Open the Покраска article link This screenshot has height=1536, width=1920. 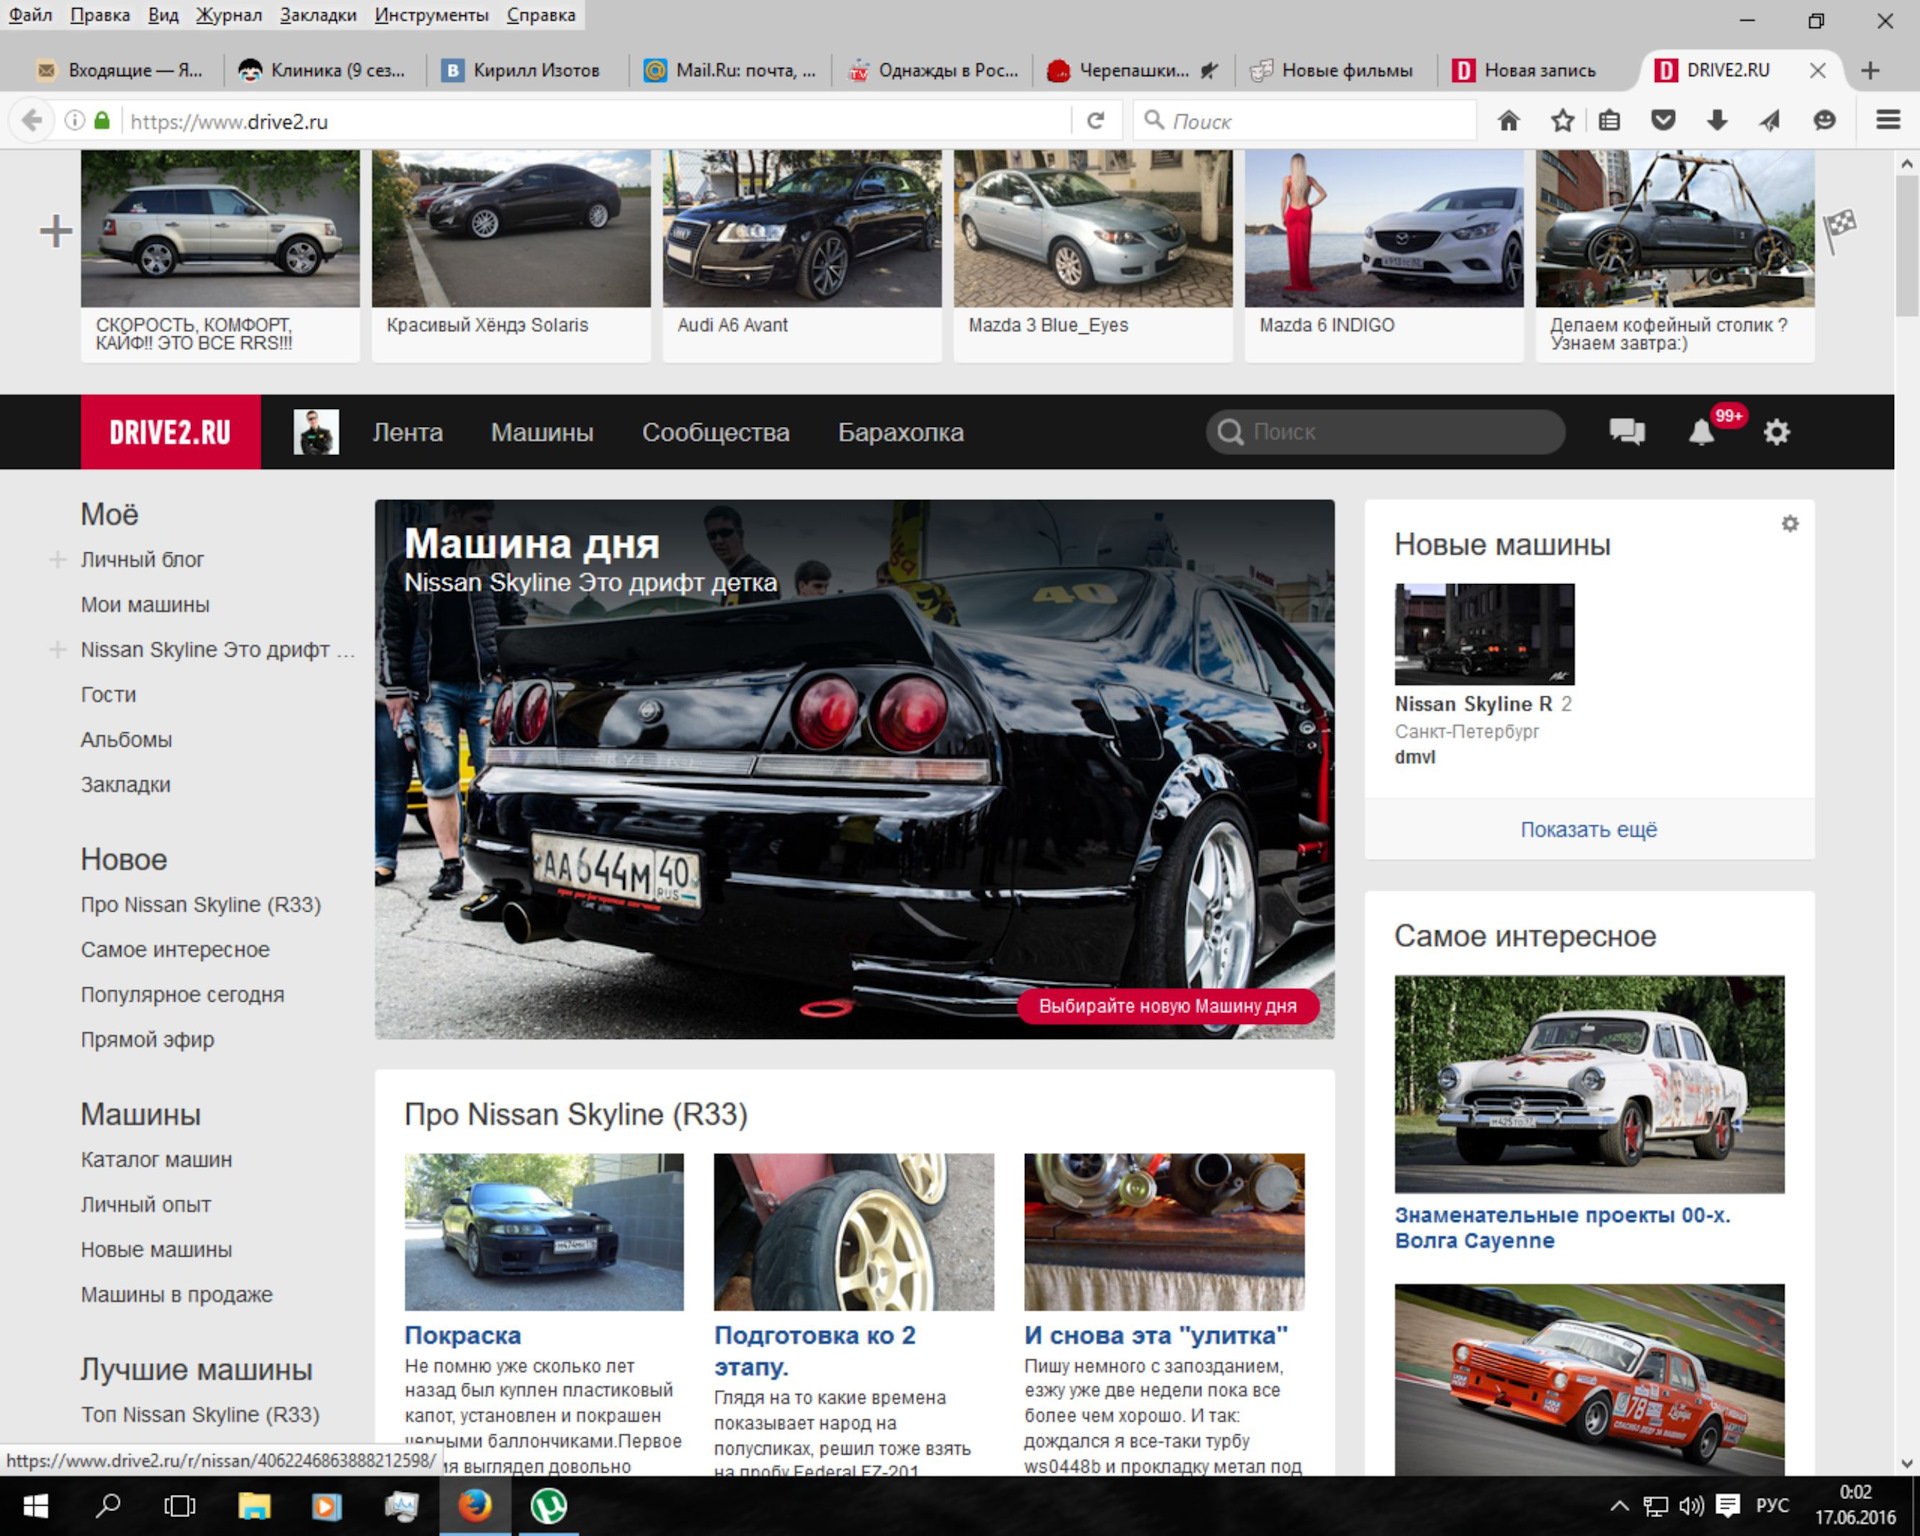(462, 1335)
